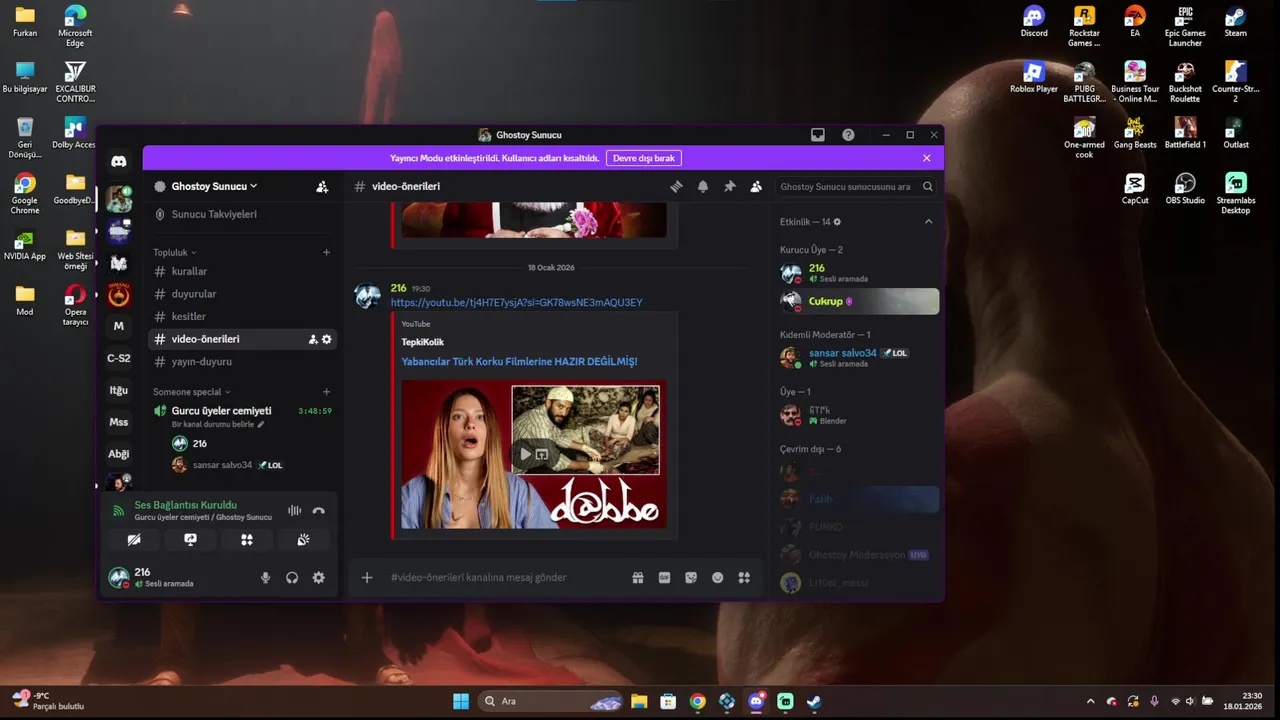
Task: Open Windows Start menu
Action: click(x=461, y=702)
